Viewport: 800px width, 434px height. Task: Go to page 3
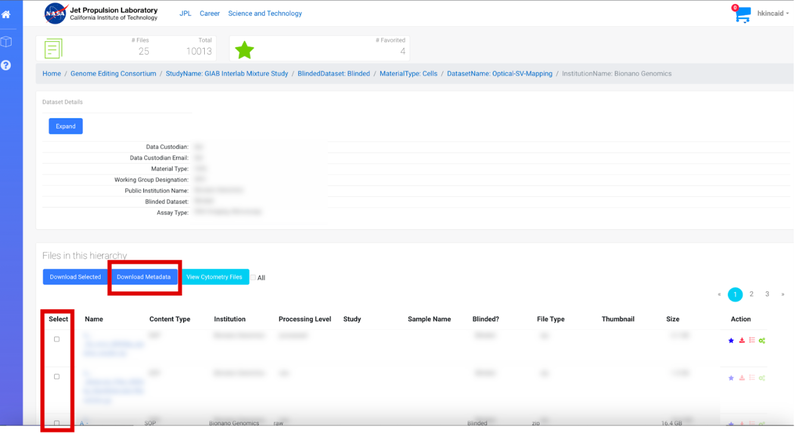click(767, 294)
